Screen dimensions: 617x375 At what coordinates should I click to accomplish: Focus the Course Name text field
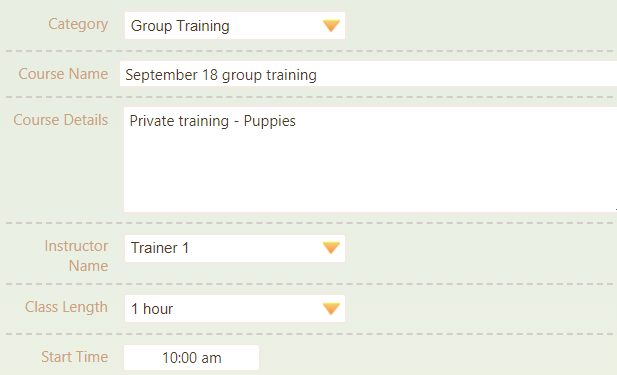coord(368,74)
